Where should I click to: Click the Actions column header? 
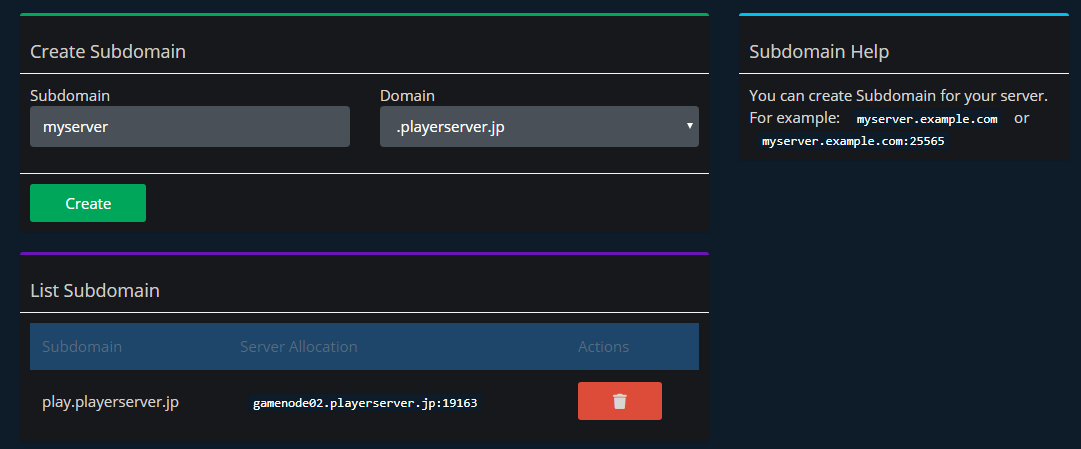coord(603,346)
